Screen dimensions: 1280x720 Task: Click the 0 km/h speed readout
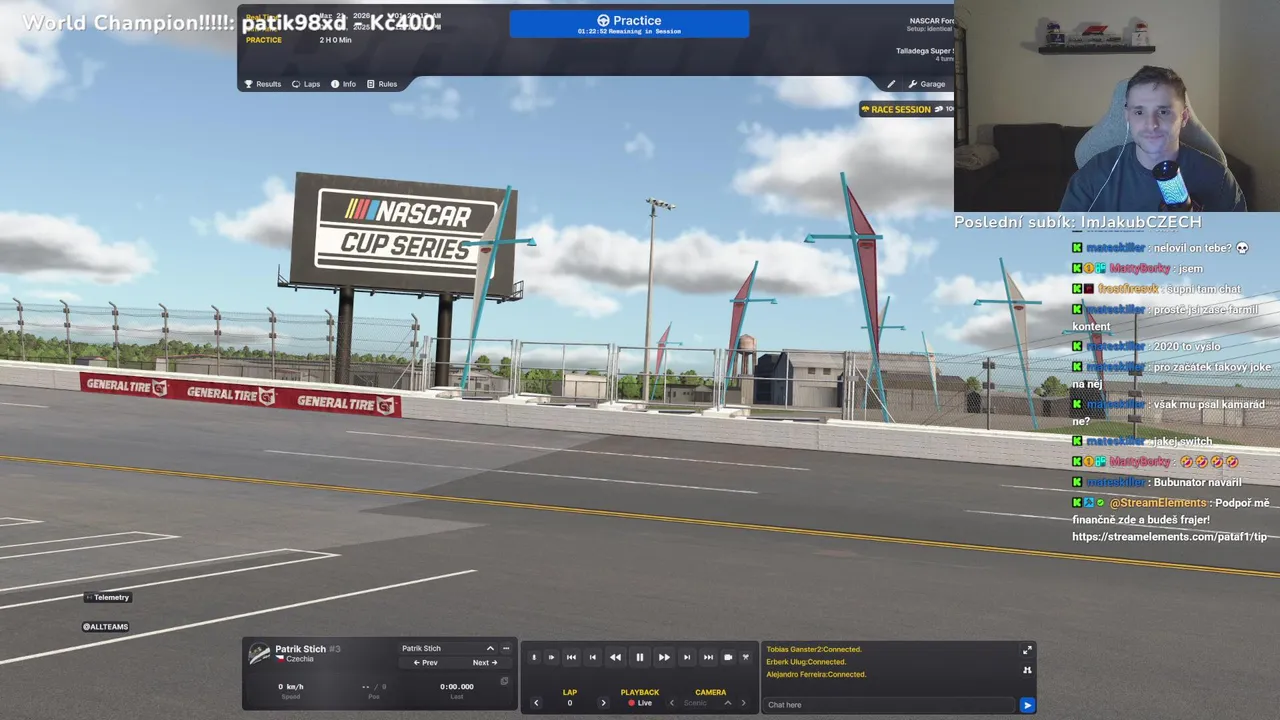coord(291,687)
